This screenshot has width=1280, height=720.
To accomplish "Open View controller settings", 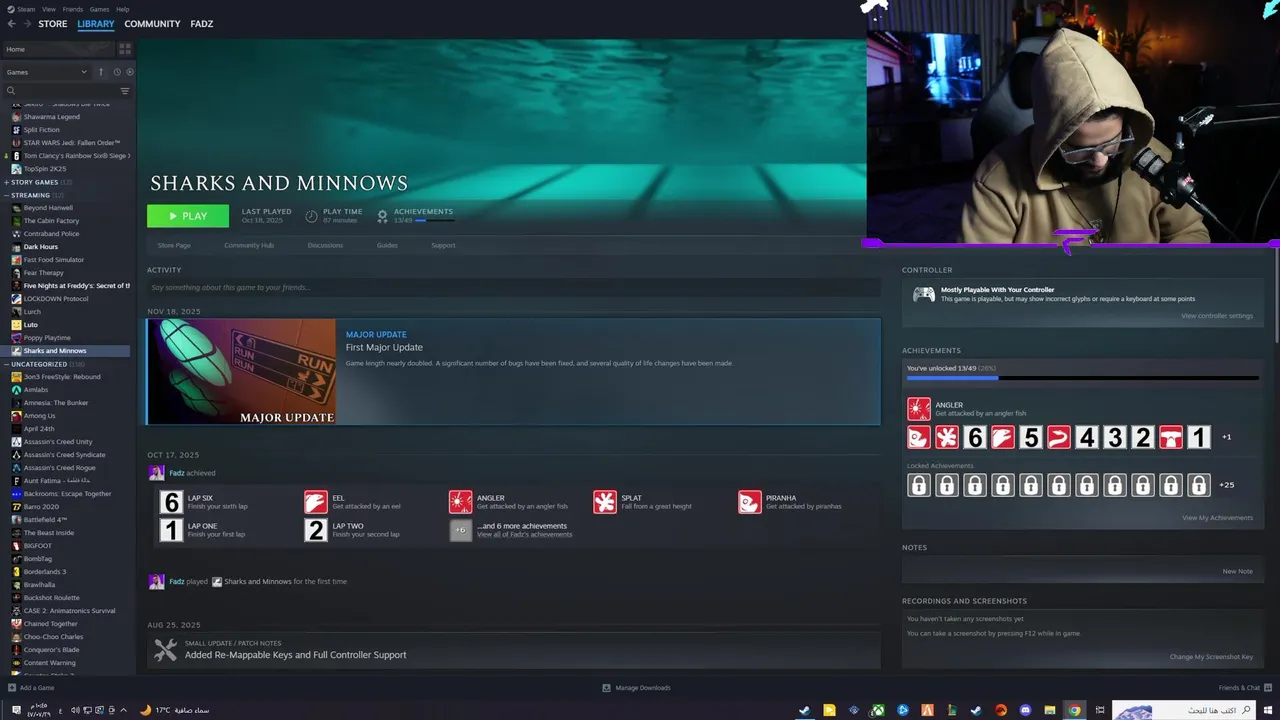I will tap(1216, 316).
